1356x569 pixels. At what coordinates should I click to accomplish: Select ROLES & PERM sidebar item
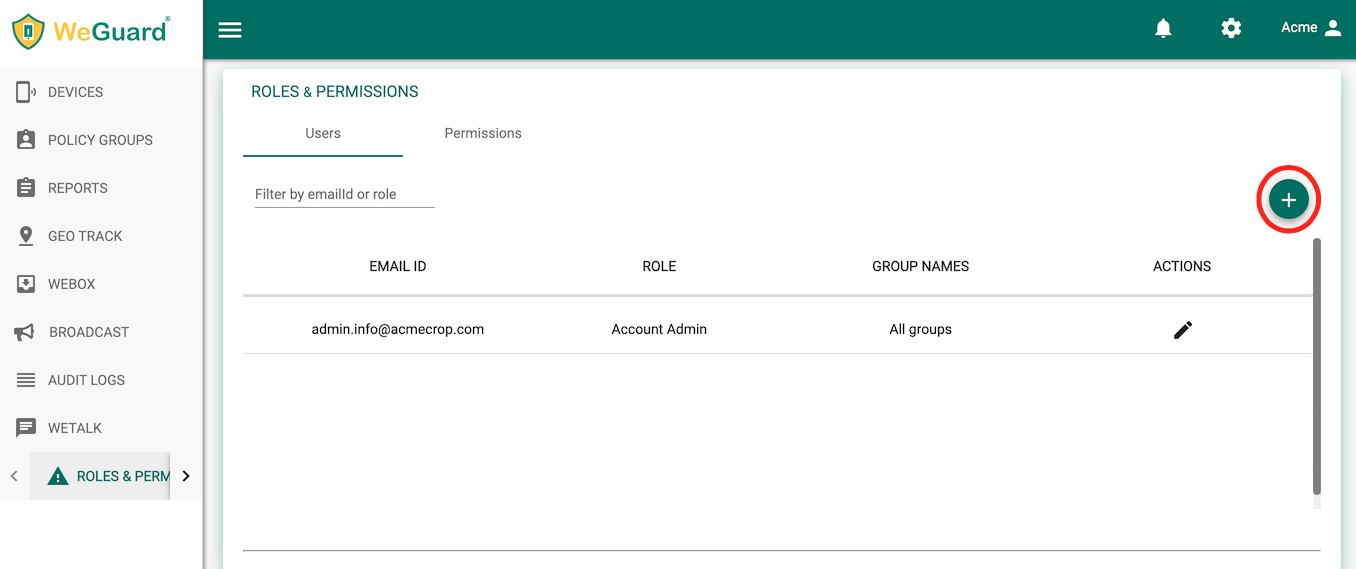100,476
